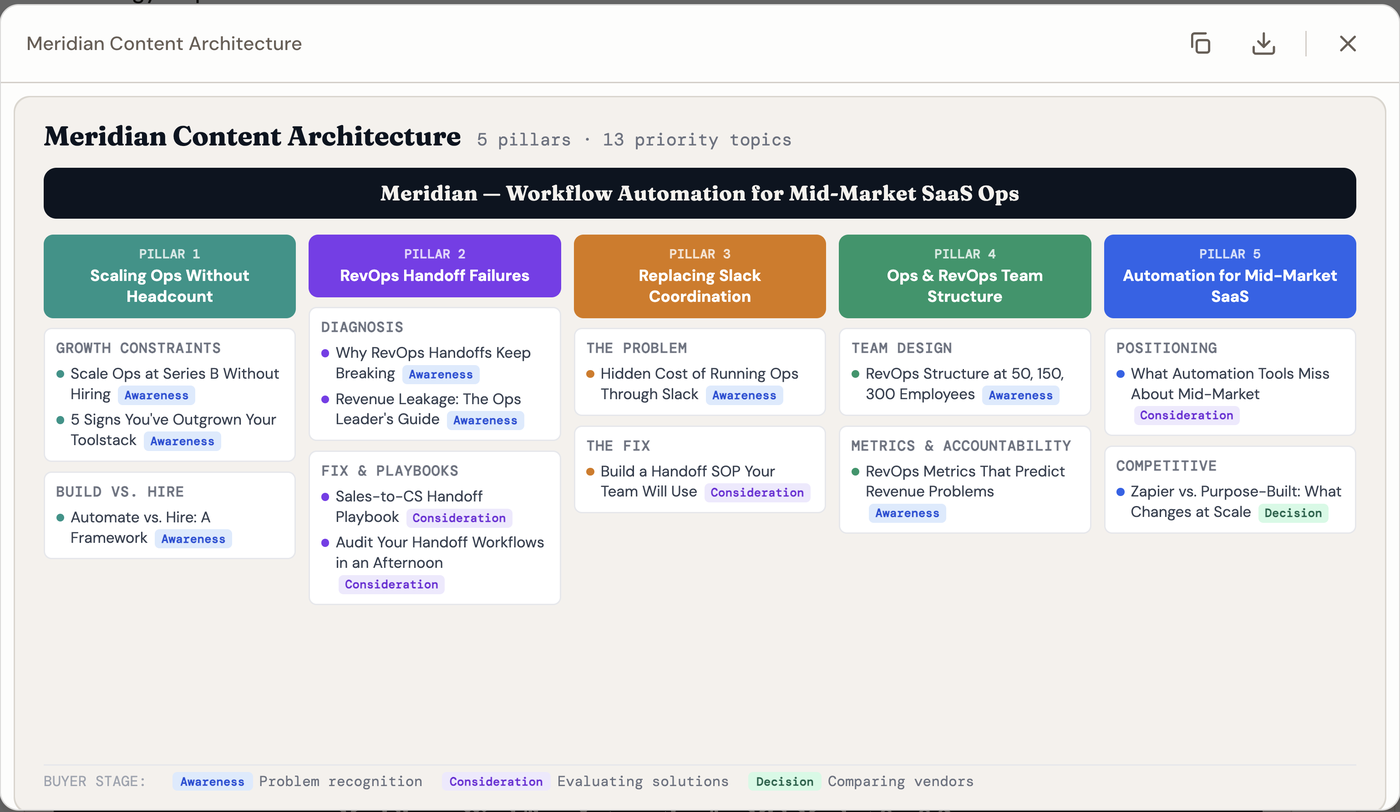Click 'Scale Ops at Series B Without Hiring' topic
Image resolution: width=1400 pixels, height=812 pixels.
click(174, 384)
